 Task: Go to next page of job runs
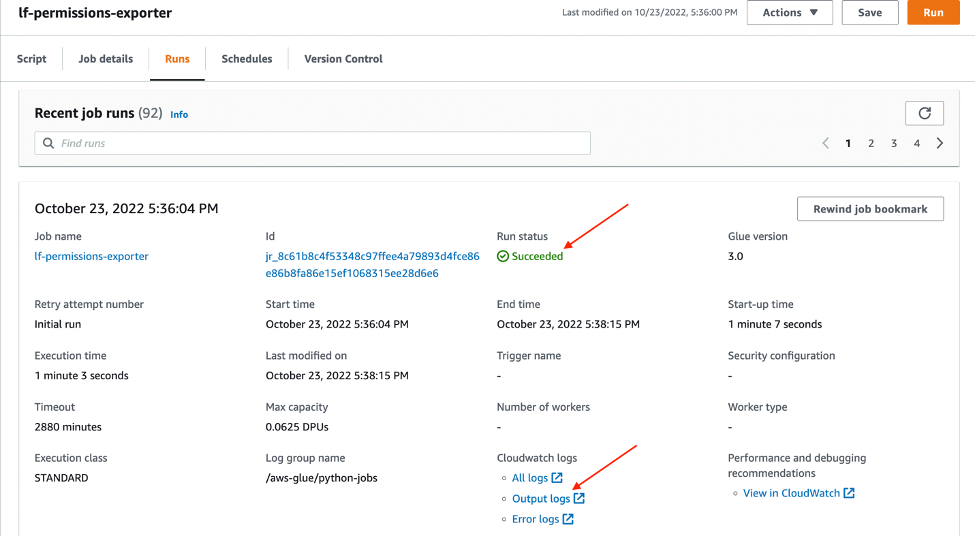click(x=940, y=143)
